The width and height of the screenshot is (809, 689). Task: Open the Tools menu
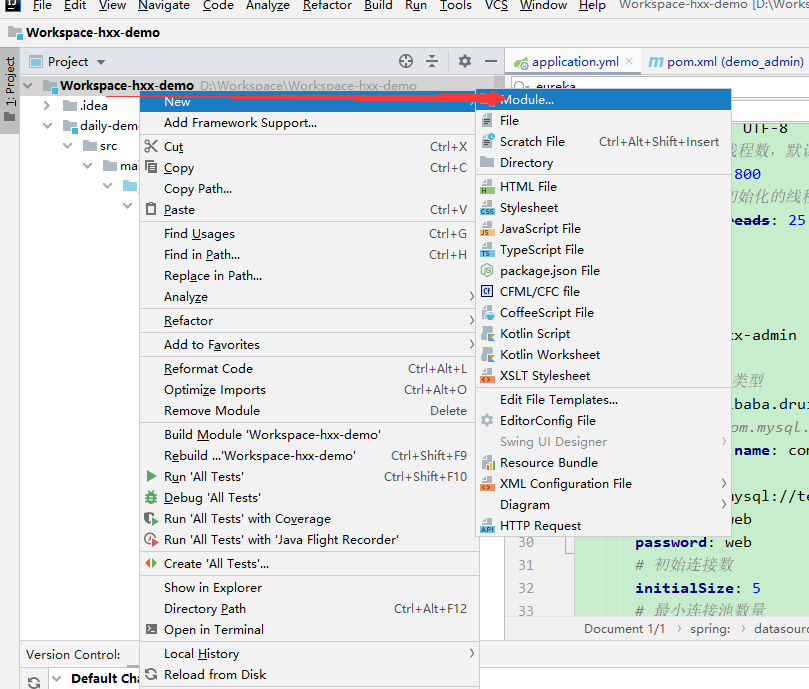[x=456, y=5]
